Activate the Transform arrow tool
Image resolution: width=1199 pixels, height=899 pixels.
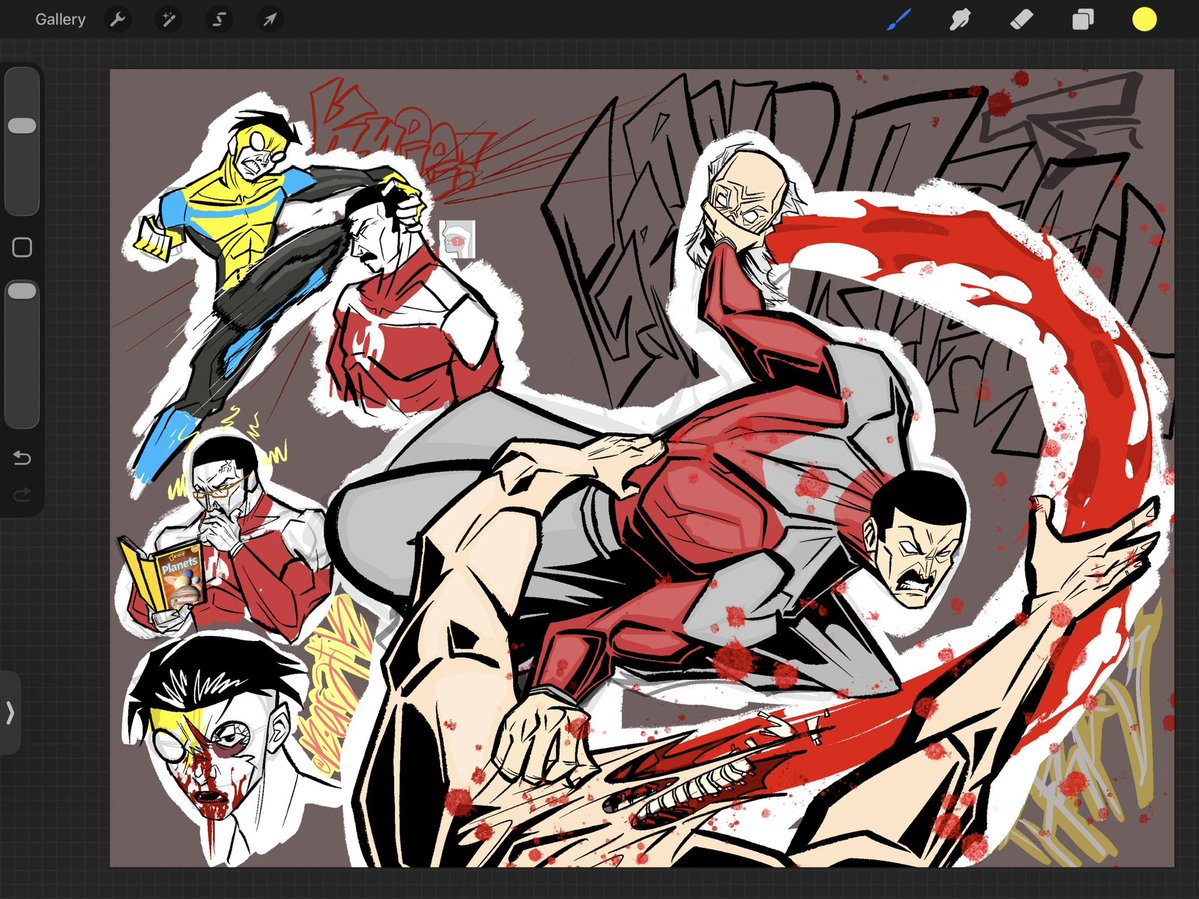click(269, 19)
